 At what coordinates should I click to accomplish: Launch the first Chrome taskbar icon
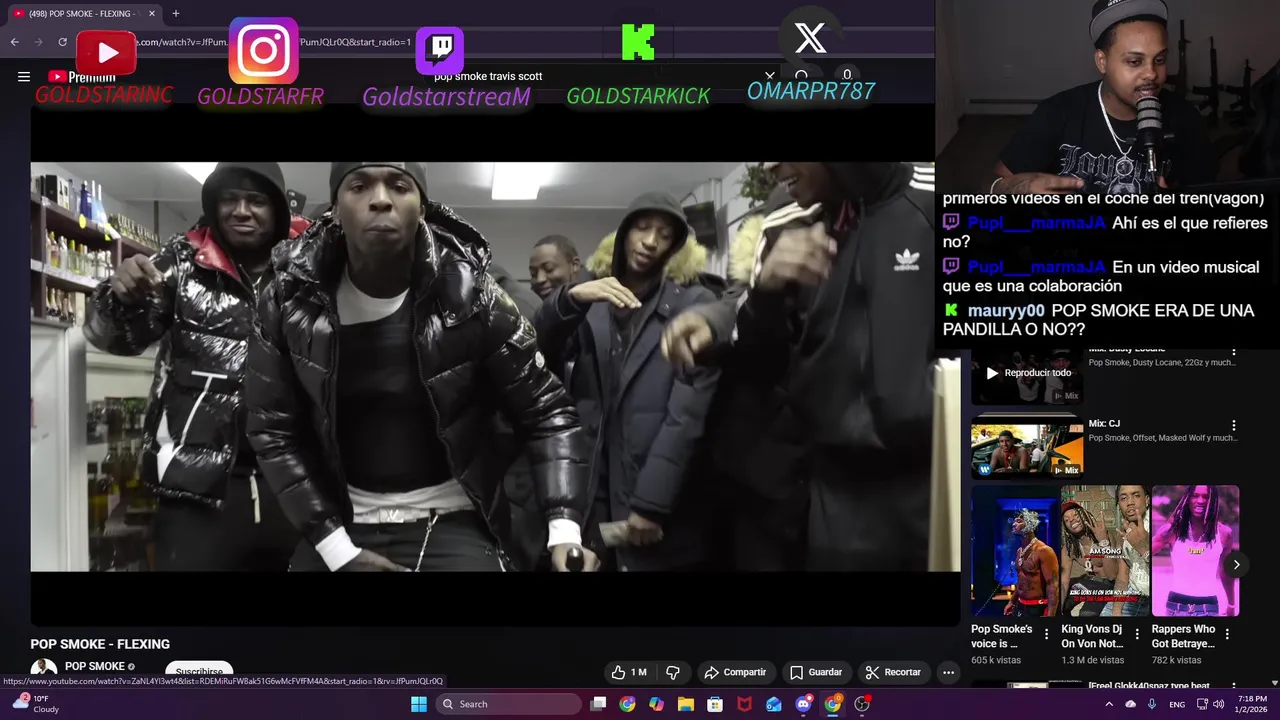627,704
